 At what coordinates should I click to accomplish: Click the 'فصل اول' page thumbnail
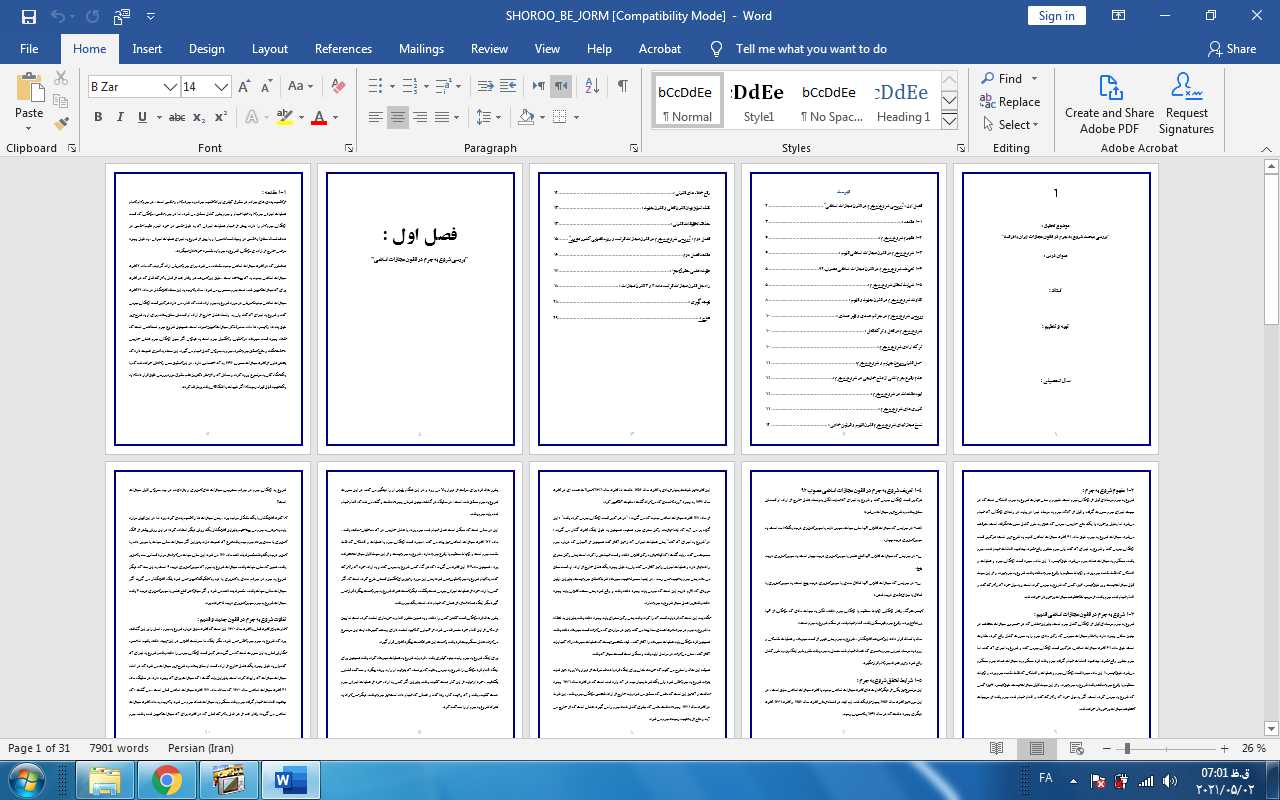click(x=420, y=308)
